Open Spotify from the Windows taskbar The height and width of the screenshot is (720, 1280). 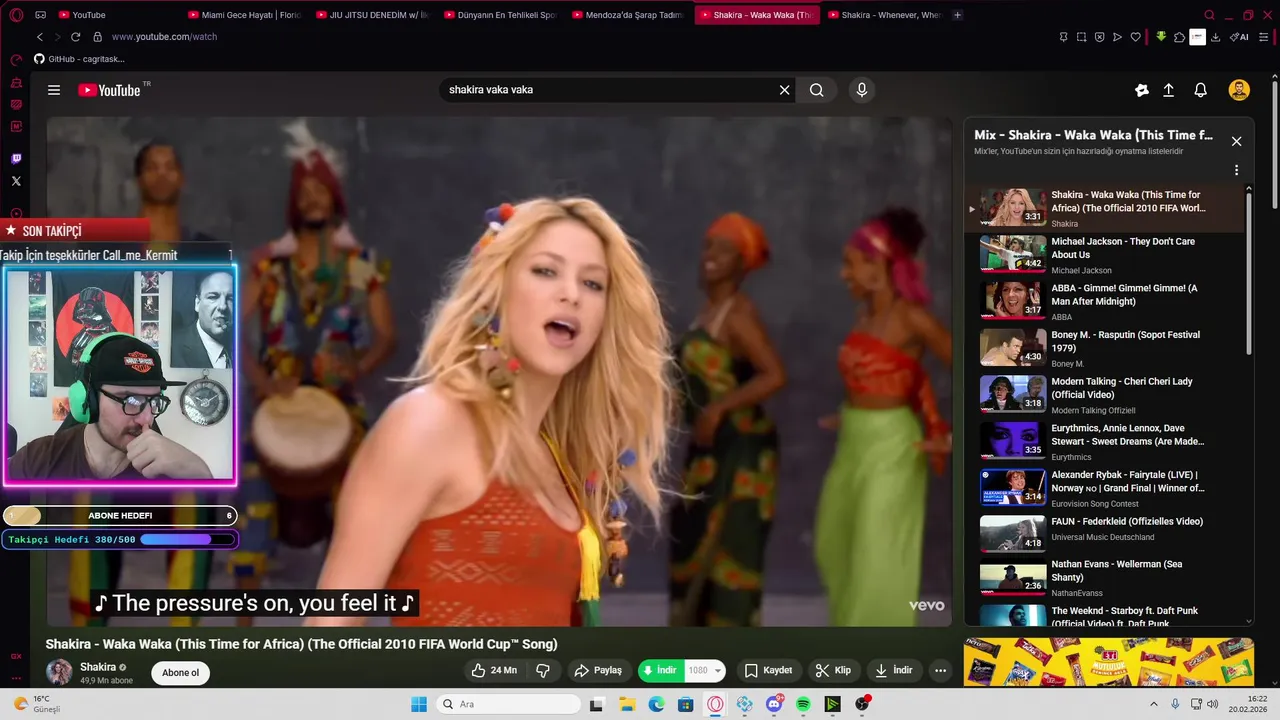[803, 704]
